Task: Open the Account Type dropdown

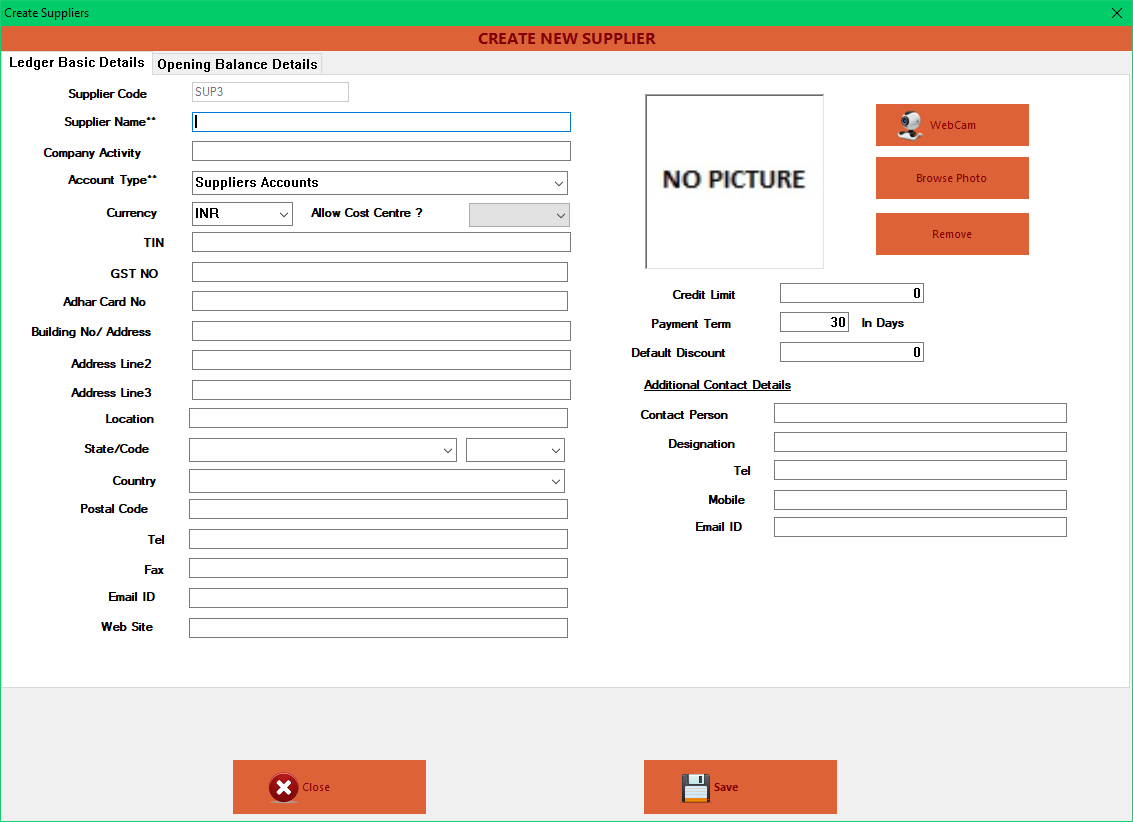Action: tap(559, 183)
